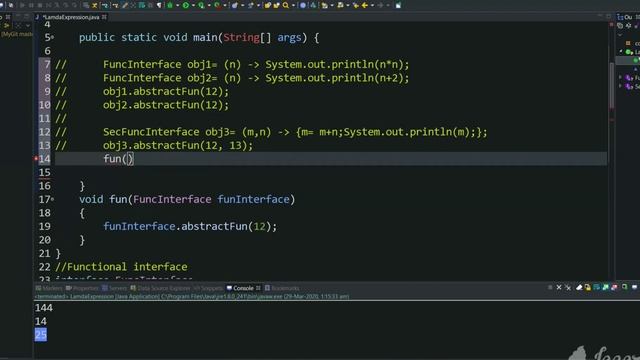Screen dimensions: 640x360
Task: Switch to the Markers tab
Action: tap(49, 288)
